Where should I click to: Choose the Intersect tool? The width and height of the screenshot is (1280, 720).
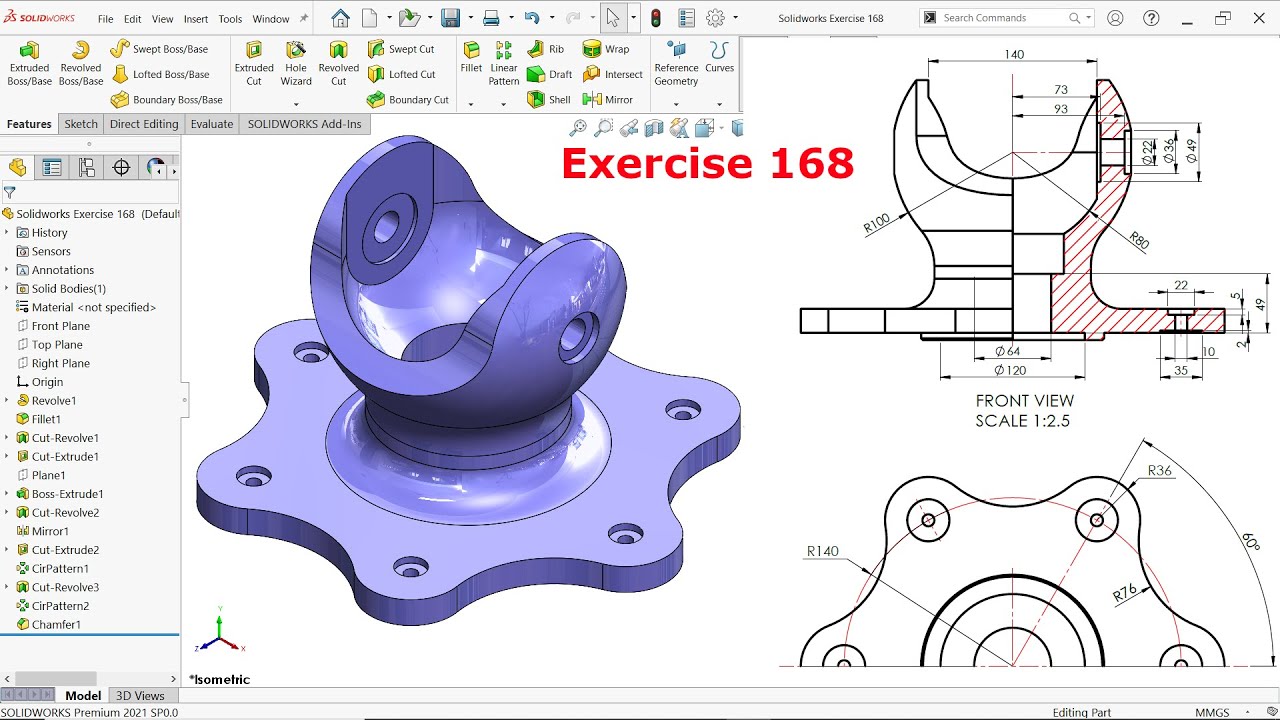612,74
